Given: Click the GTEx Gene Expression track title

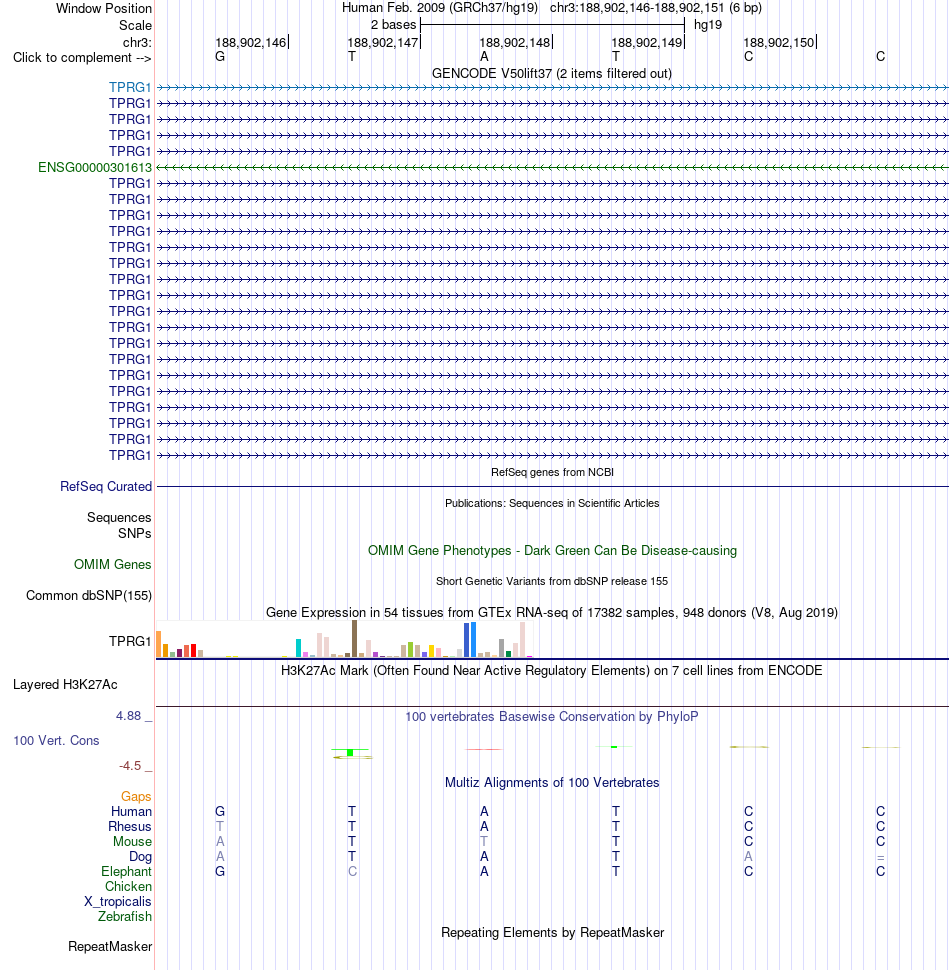Looking at the screenshot, I should (552, 612).
